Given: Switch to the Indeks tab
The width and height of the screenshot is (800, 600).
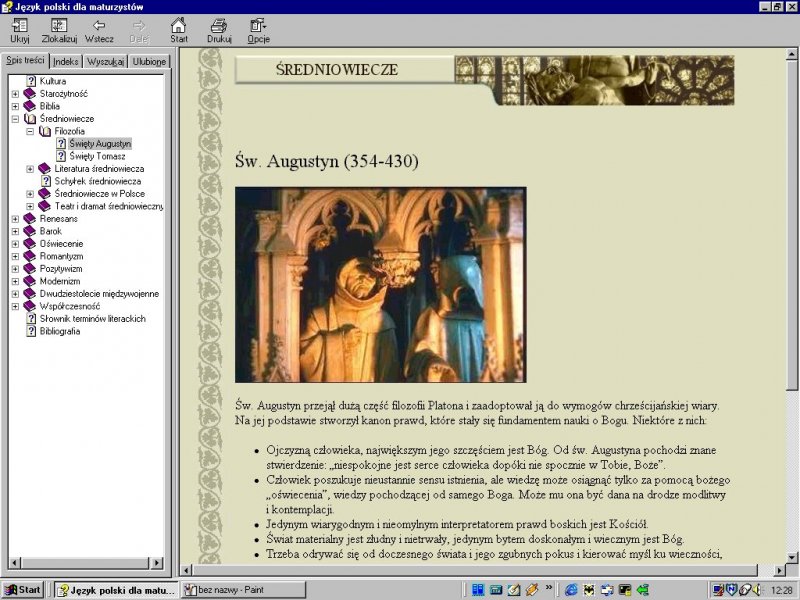Looking at the screenshot, I should (66, 61).
